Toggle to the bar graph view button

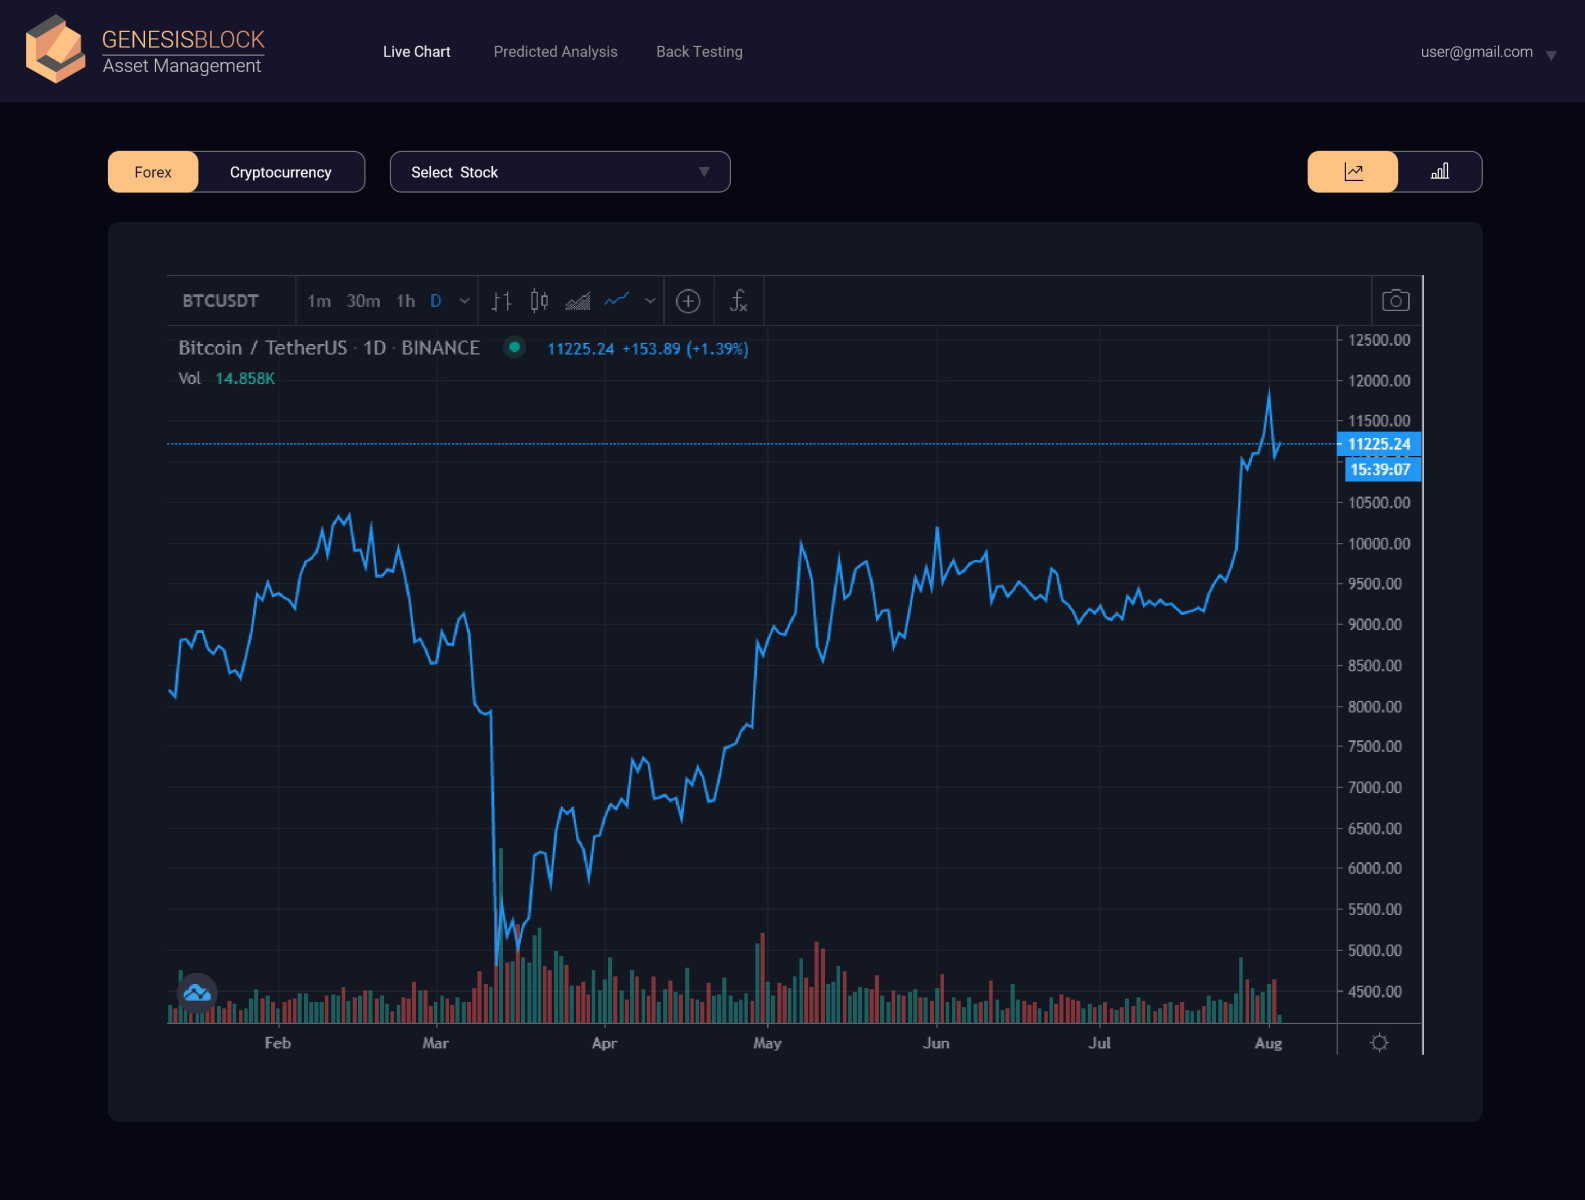point(1439,172)
